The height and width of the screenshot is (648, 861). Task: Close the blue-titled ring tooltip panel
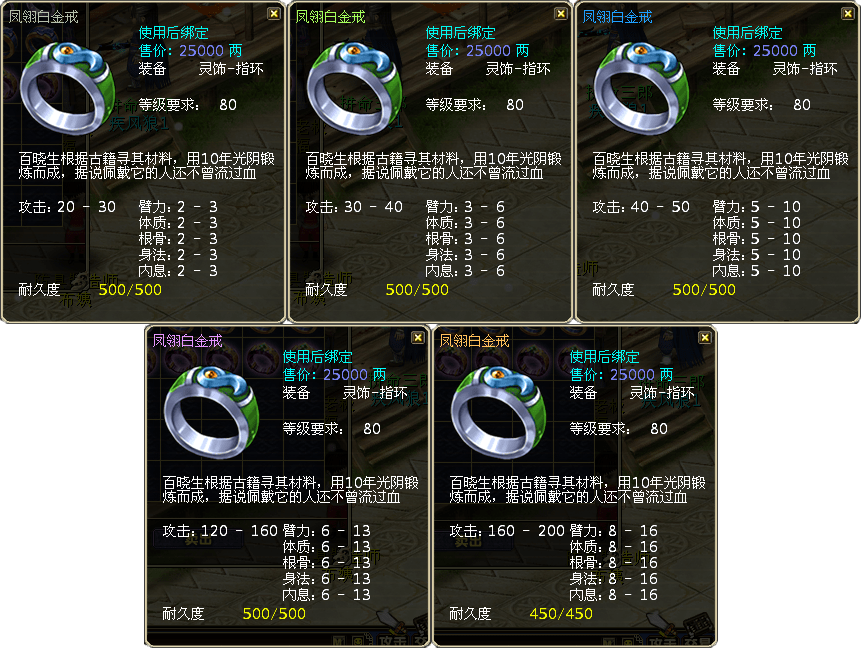tap(847, 14)
